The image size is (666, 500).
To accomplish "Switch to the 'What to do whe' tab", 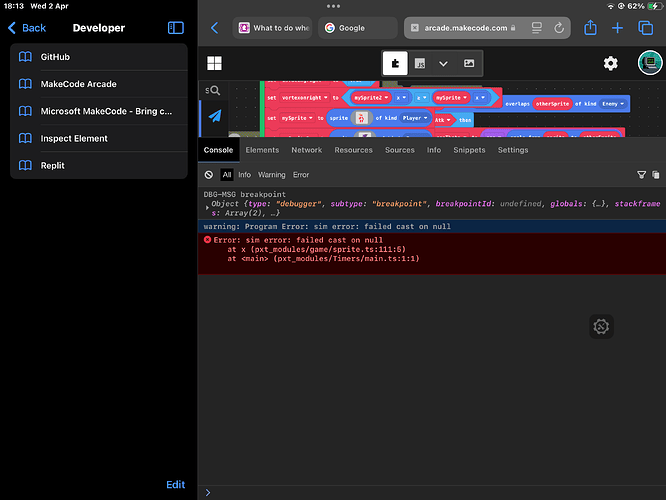I will point(272,28).
